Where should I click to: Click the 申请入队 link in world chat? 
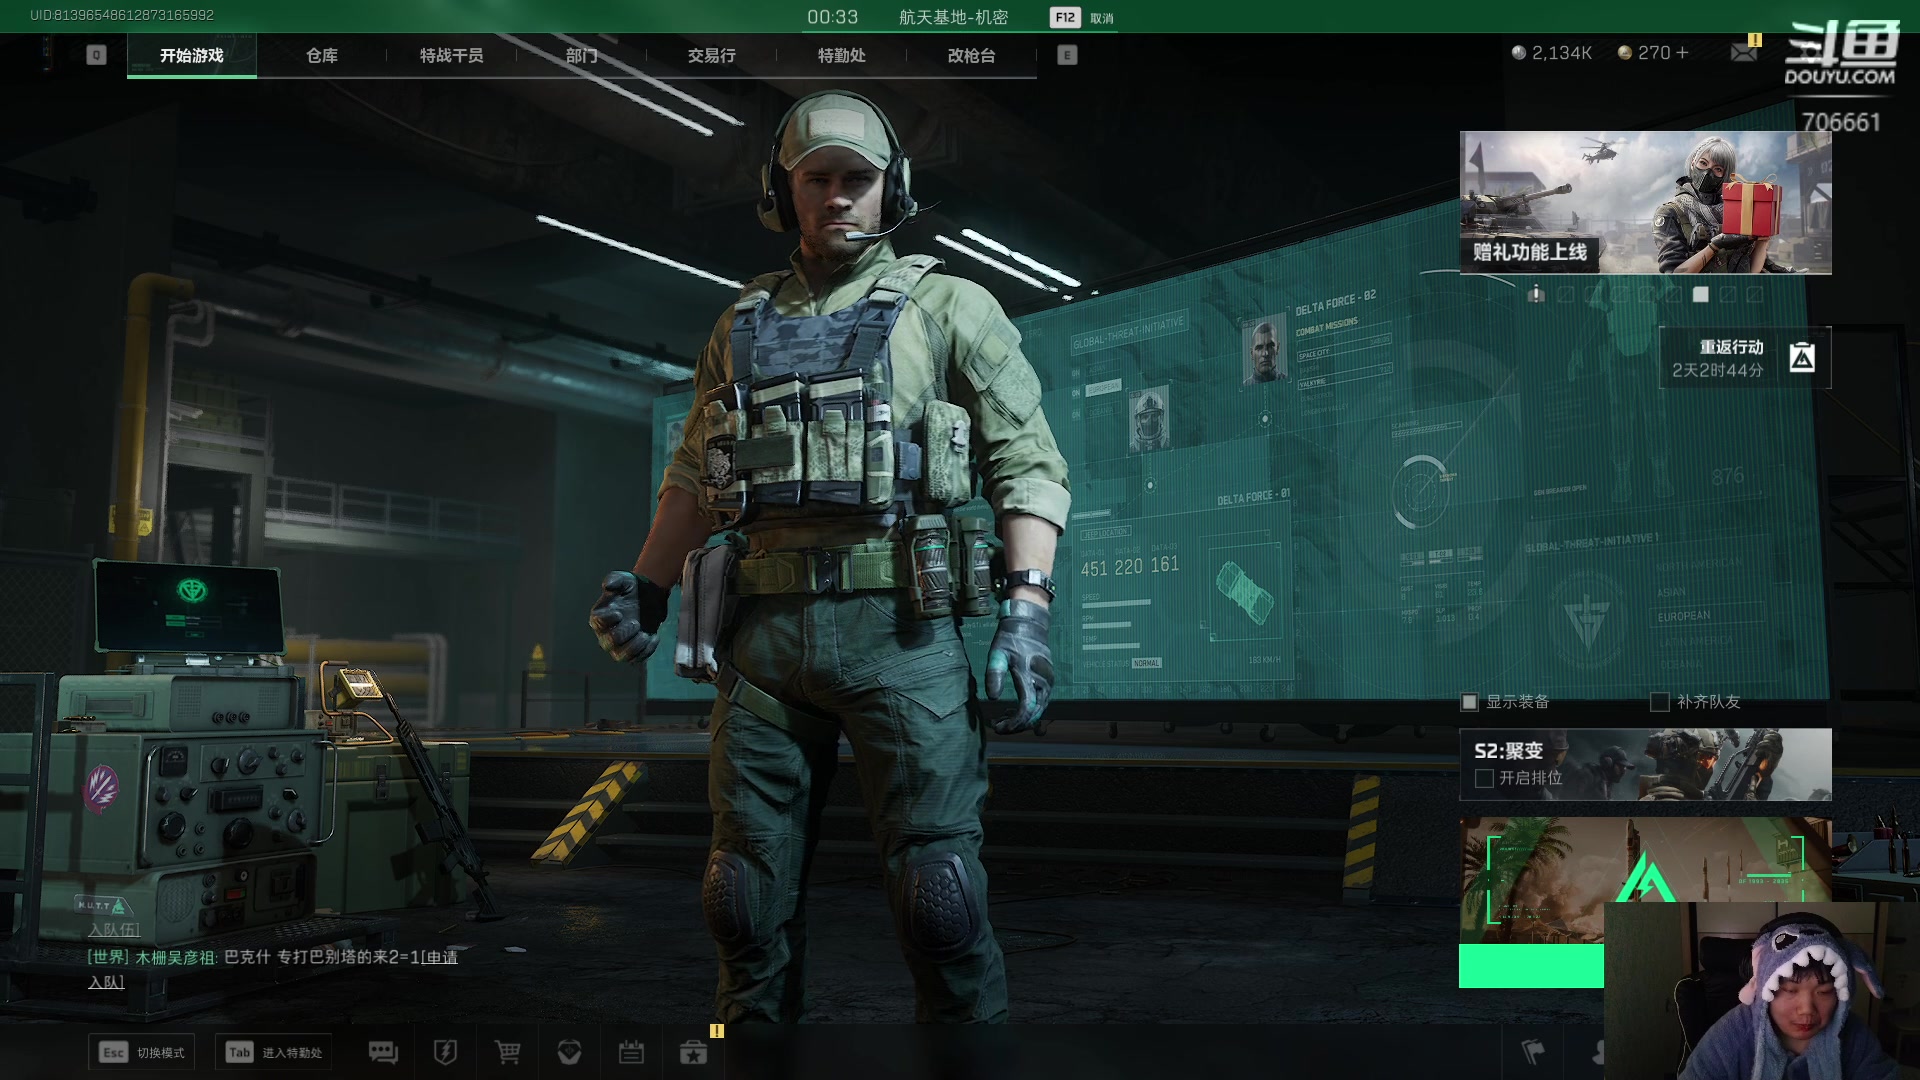440,958
